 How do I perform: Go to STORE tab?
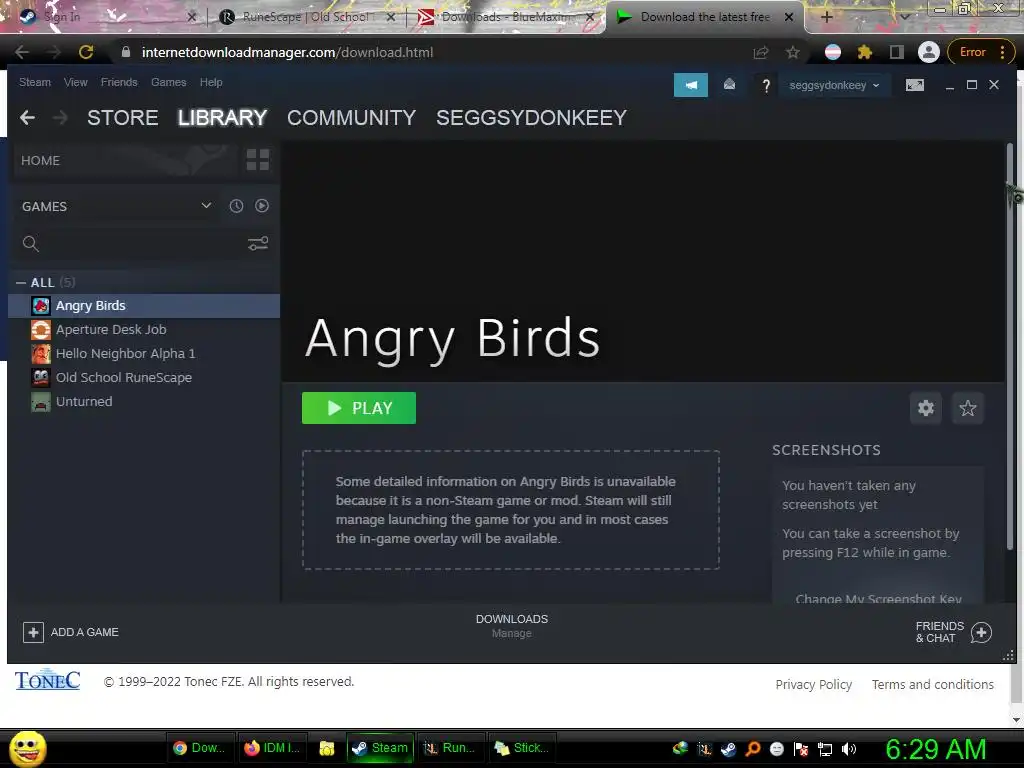tap(123, 118)
